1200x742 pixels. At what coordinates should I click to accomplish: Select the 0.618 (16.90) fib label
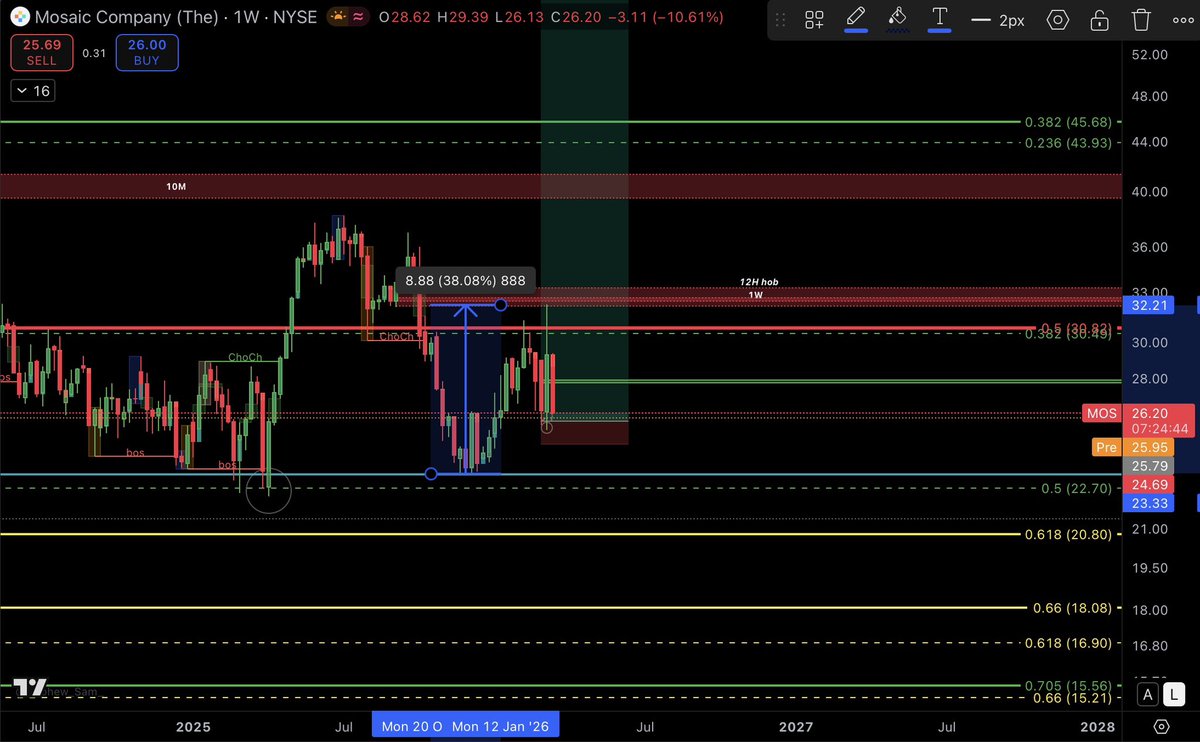coord(1068,644)
